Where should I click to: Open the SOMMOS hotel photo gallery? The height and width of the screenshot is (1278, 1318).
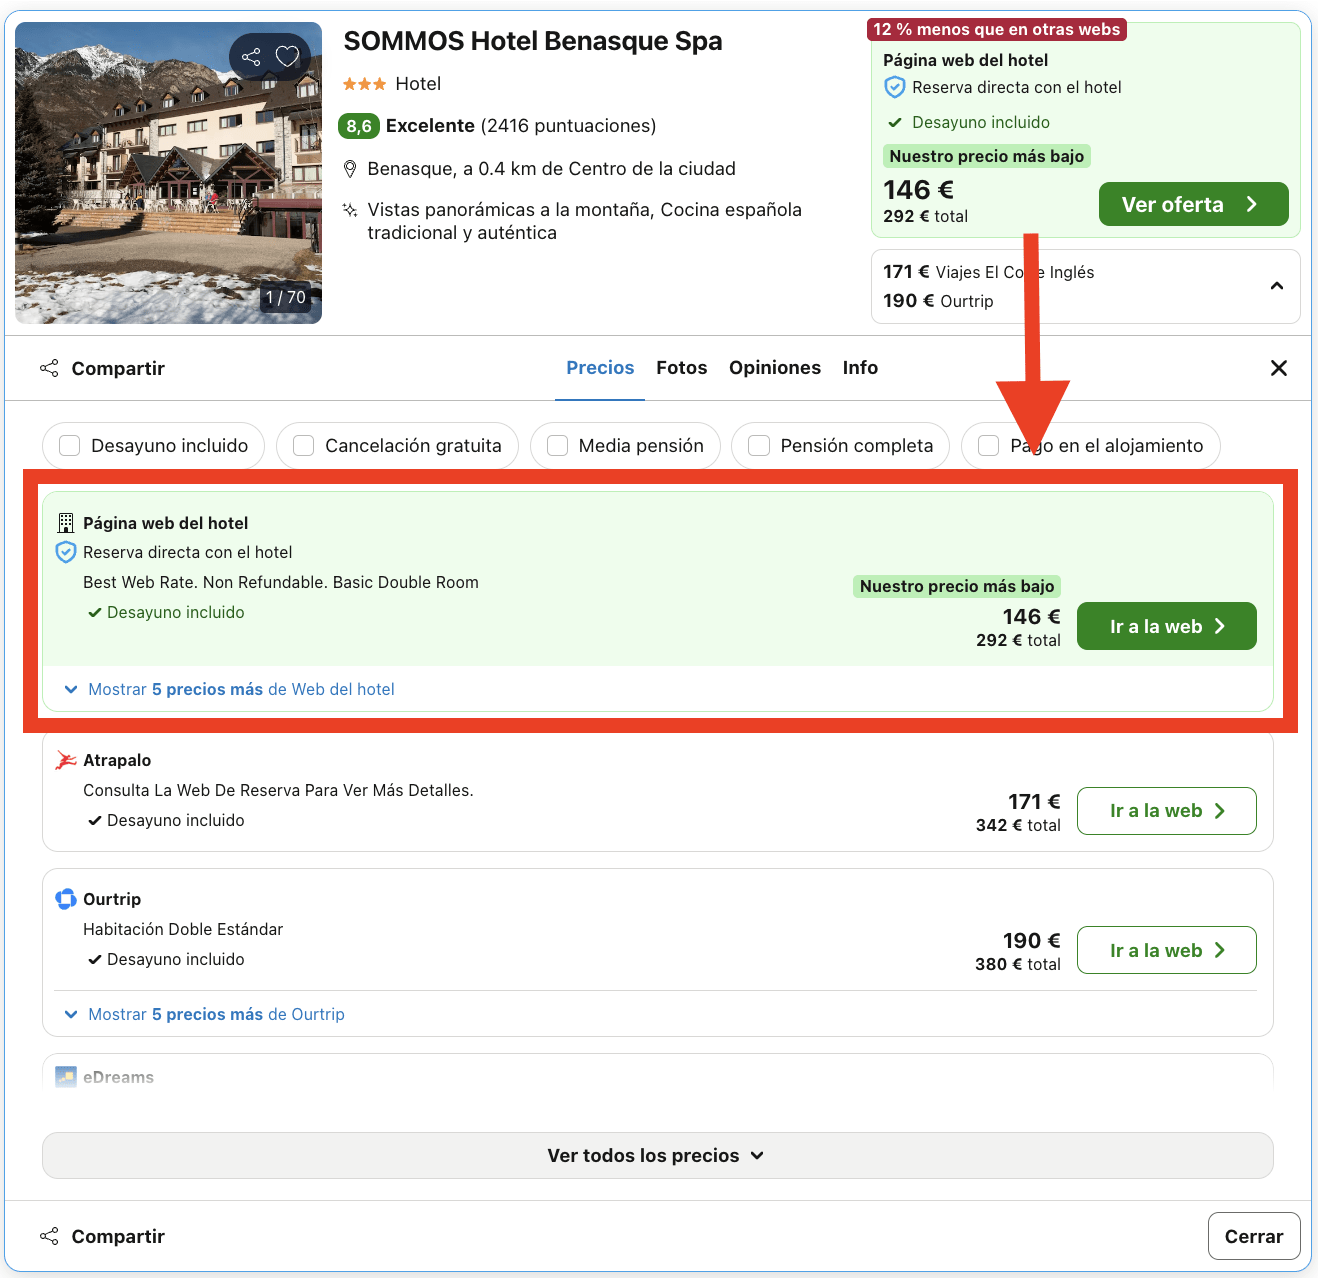coord(168,173)
